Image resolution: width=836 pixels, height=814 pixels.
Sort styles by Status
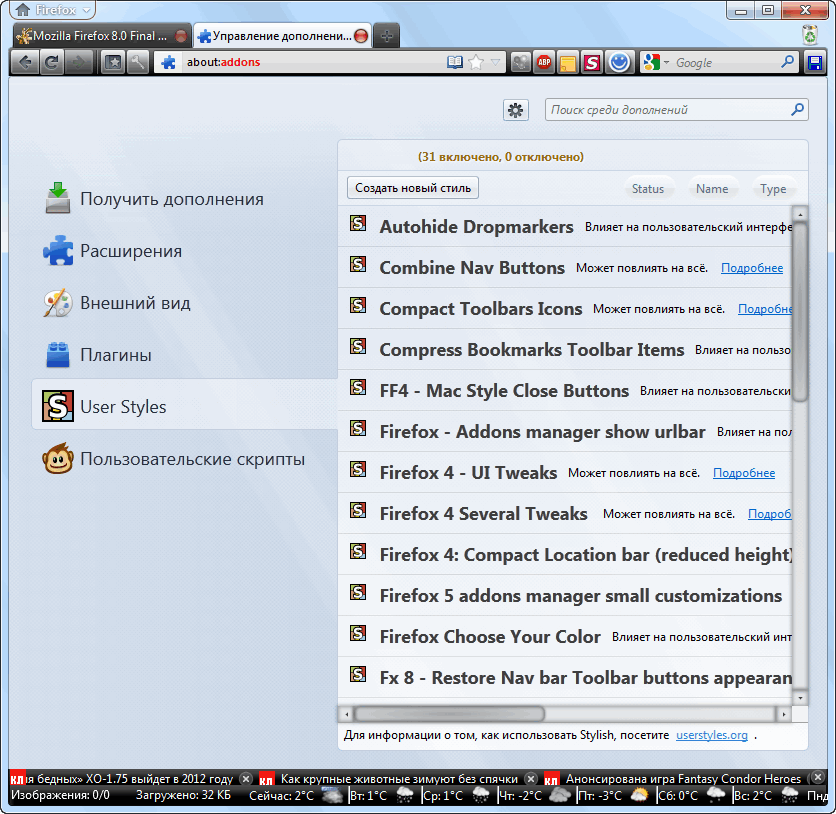(647, 188)
